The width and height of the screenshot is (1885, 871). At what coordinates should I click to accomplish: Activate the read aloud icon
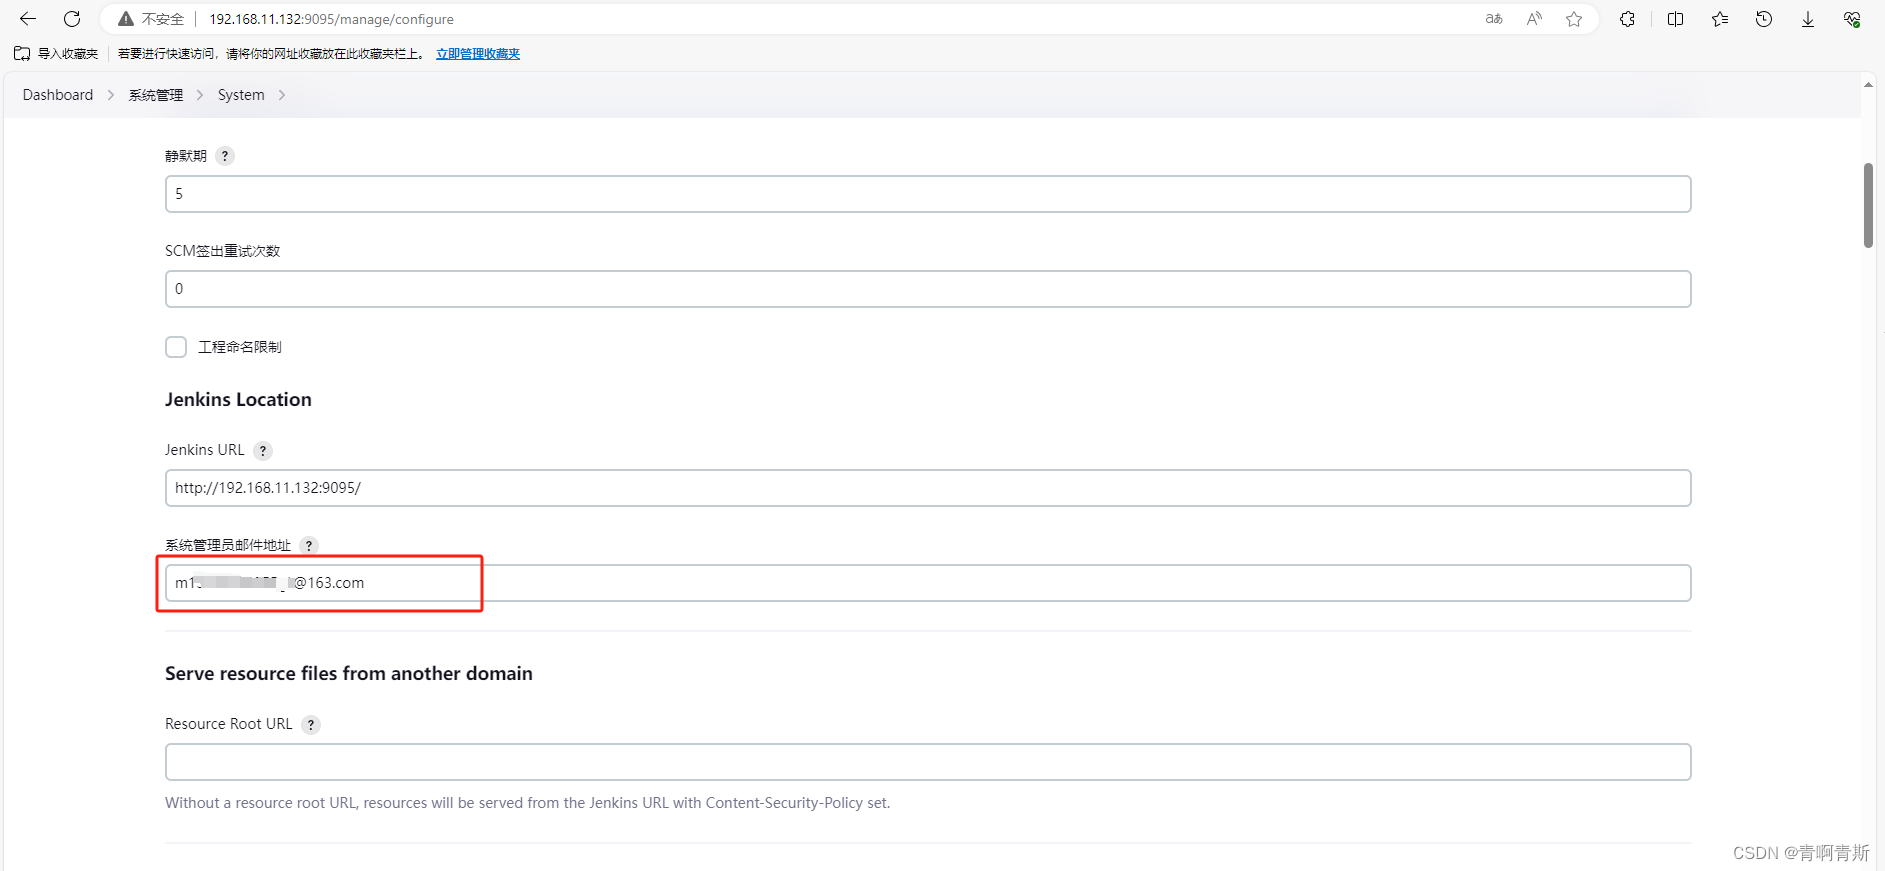pyautogui.click(x=1534, y=19)
